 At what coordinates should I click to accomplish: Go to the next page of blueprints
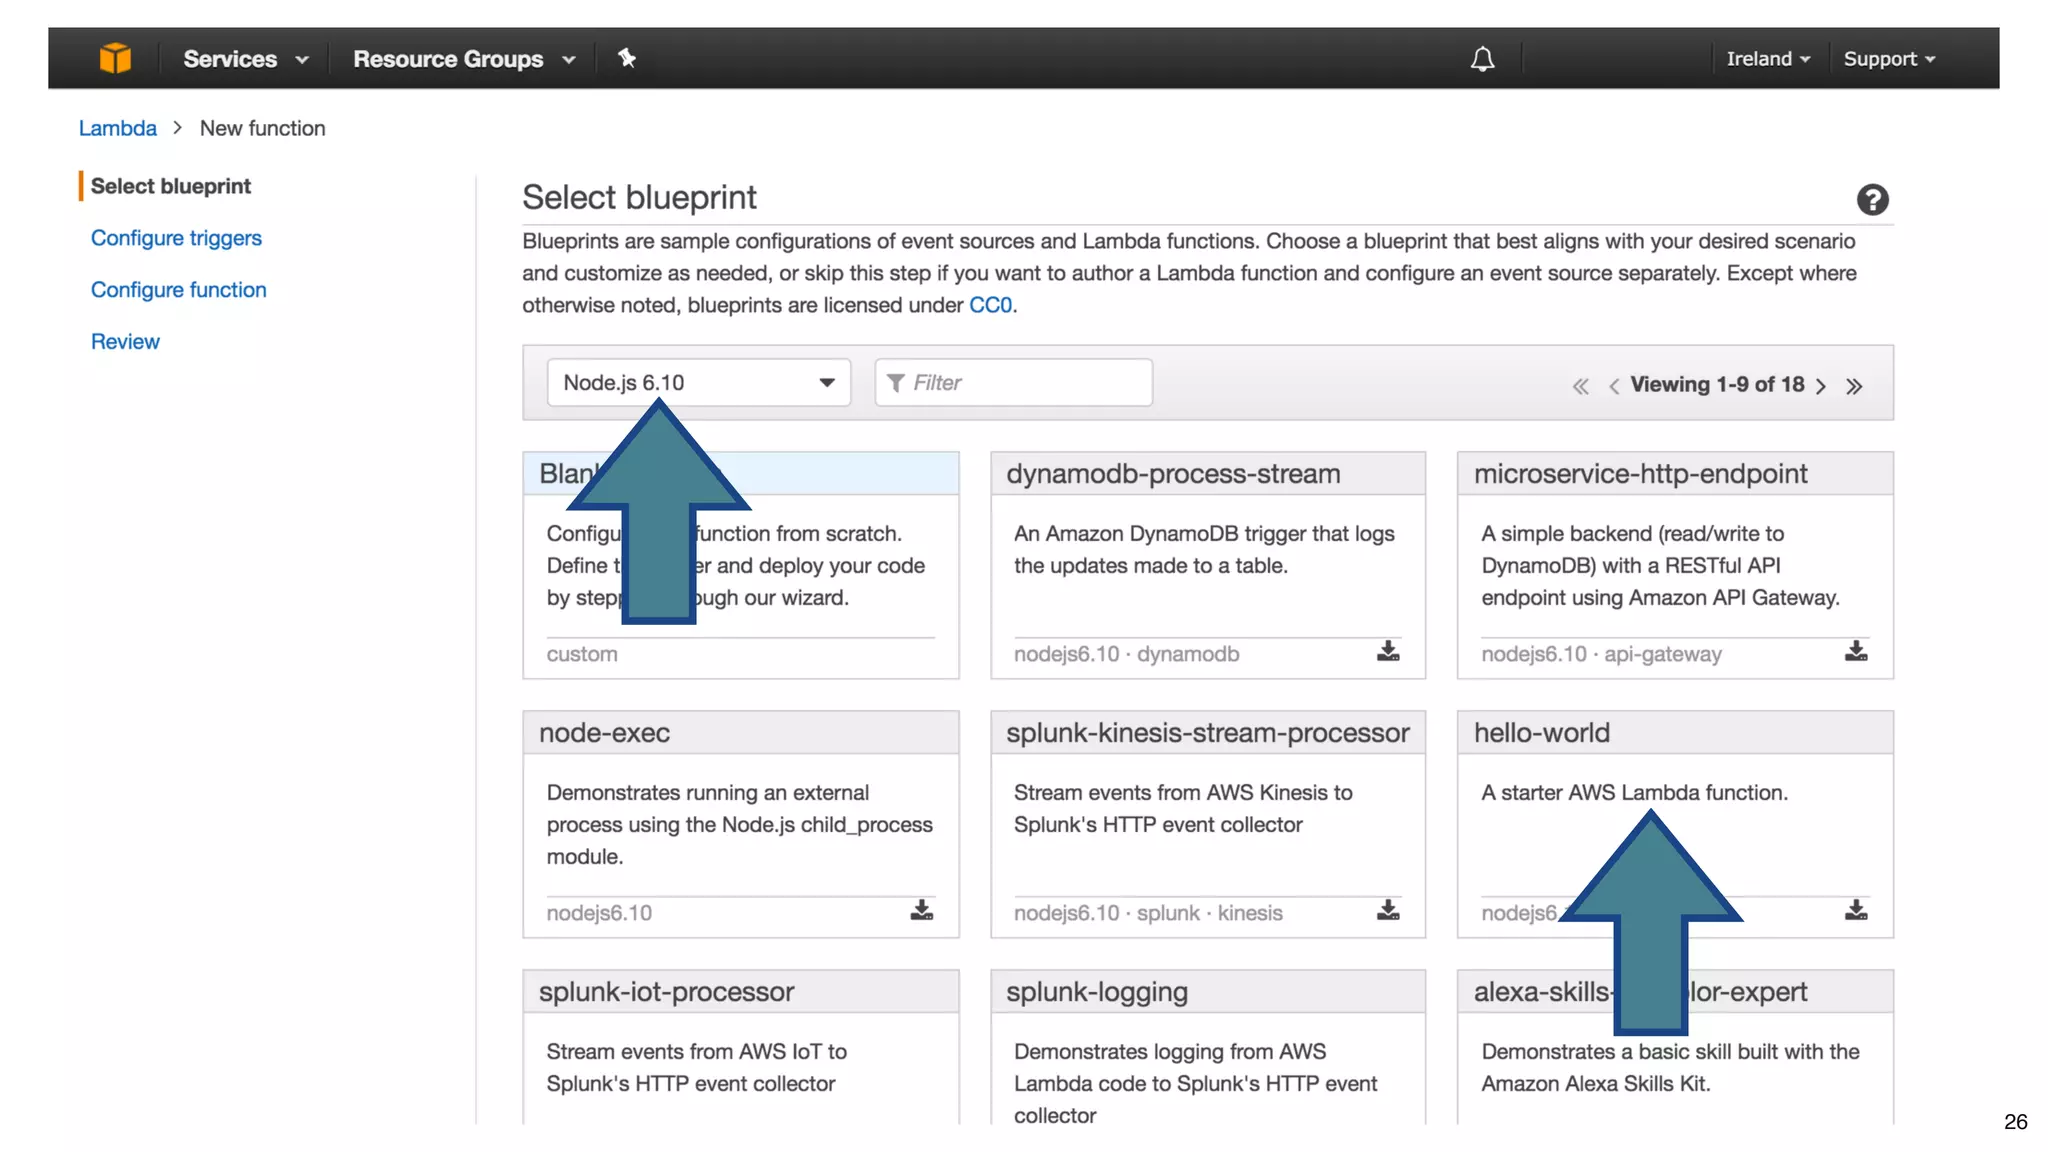tap(1821, 386)
